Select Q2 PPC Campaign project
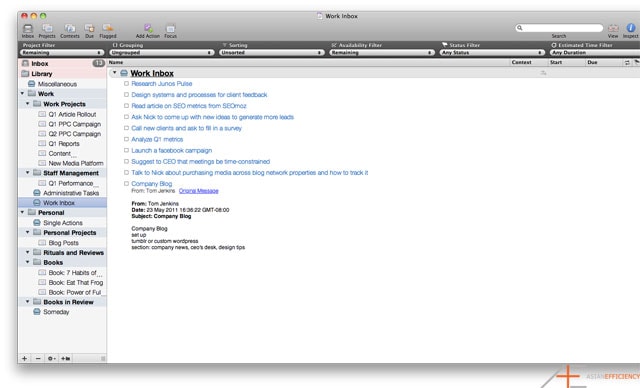Image resolution: width=640 pixels, height=388 pixels. point(75,134)
